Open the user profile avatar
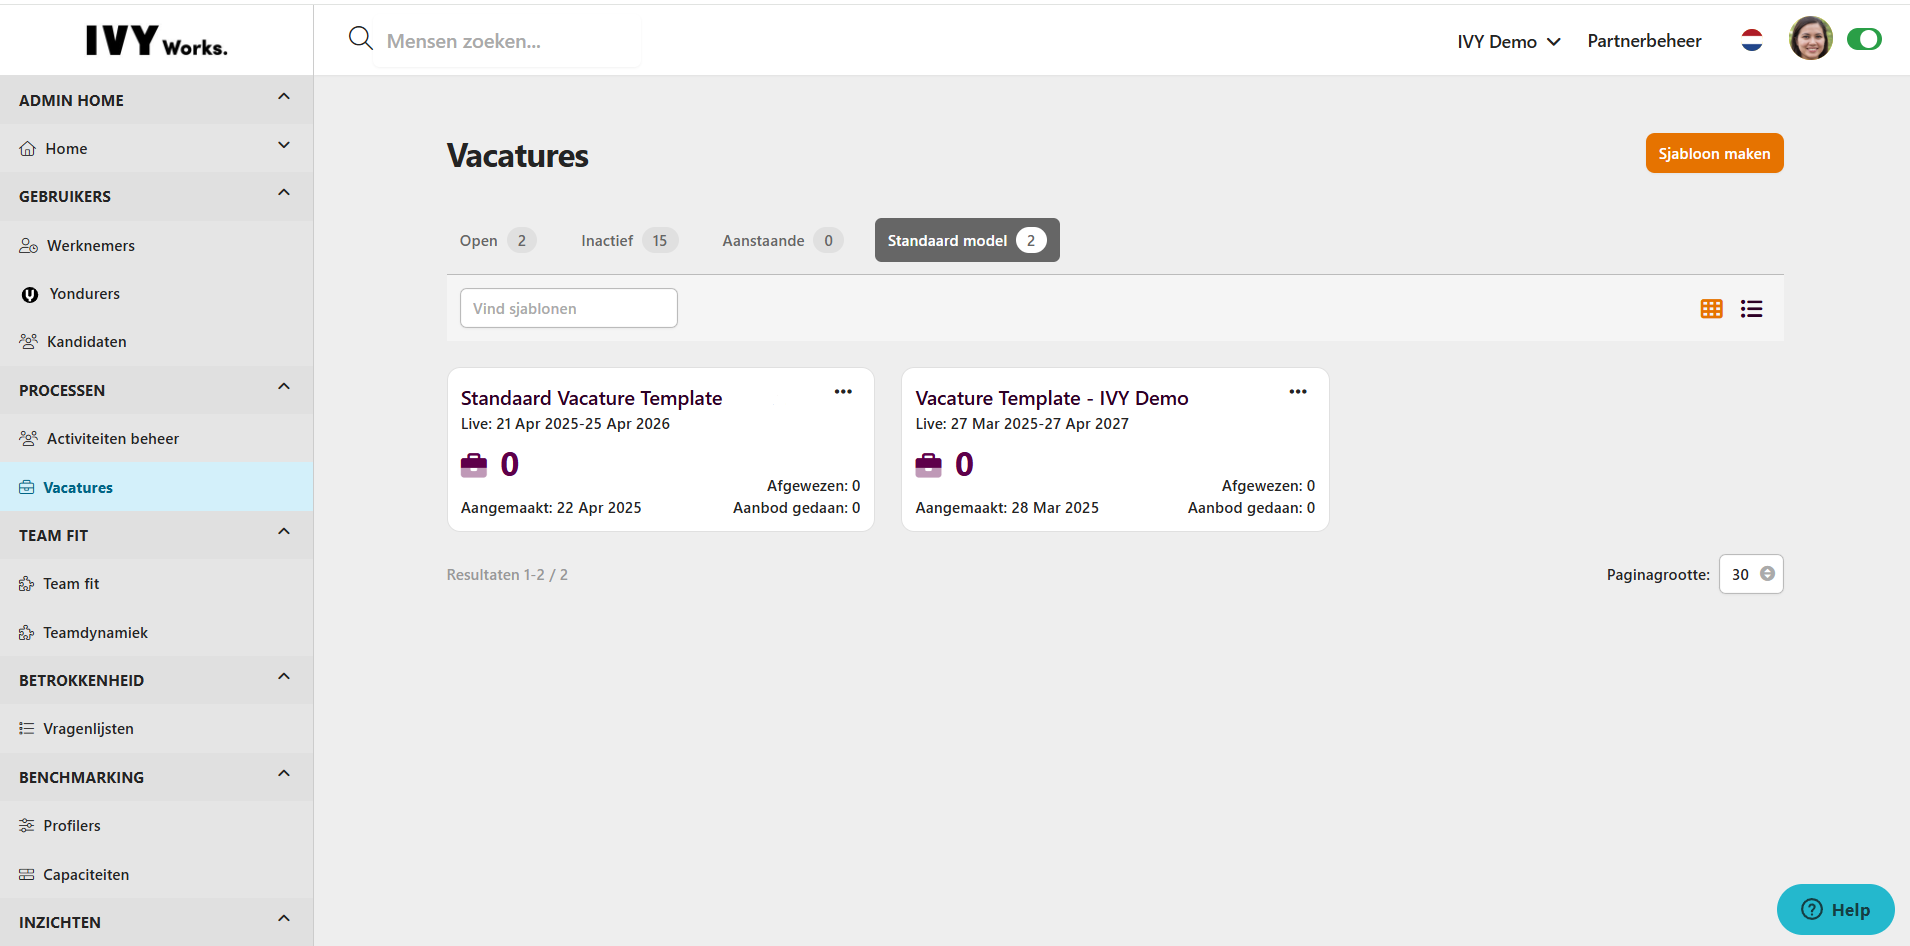This screenshot has width=1910, height=946. tap(1810, 40)
